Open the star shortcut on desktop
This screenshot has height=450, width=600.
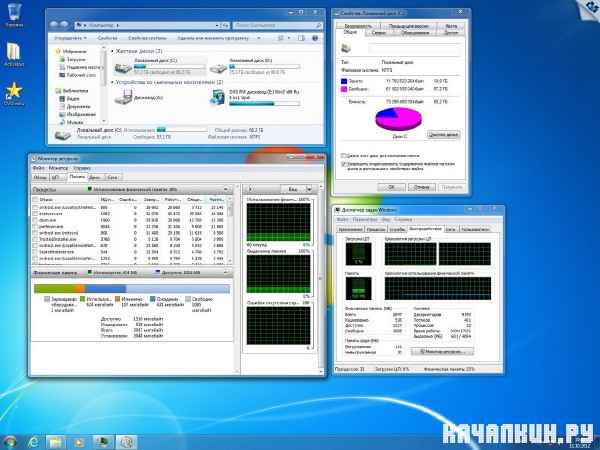pyautogui.click(x=14, y=93)
